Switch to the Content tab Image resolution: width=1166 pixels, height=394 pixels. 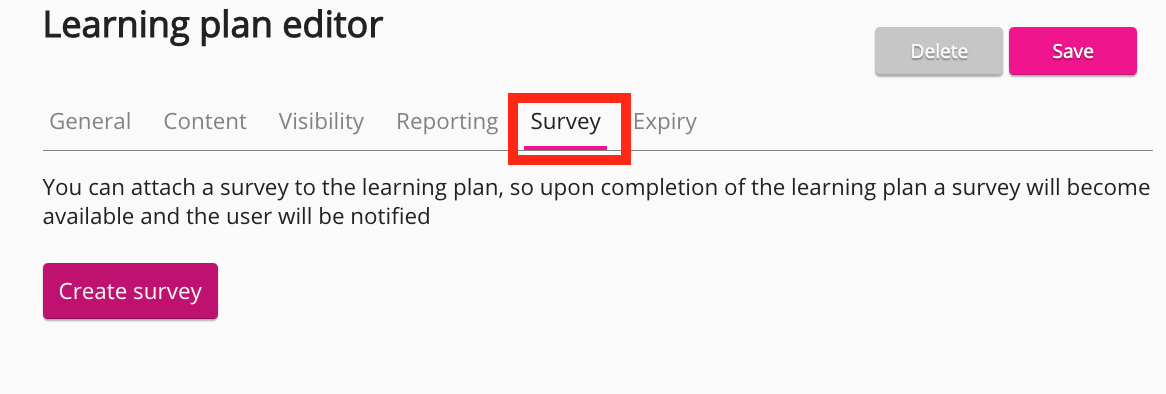point(204,121)
